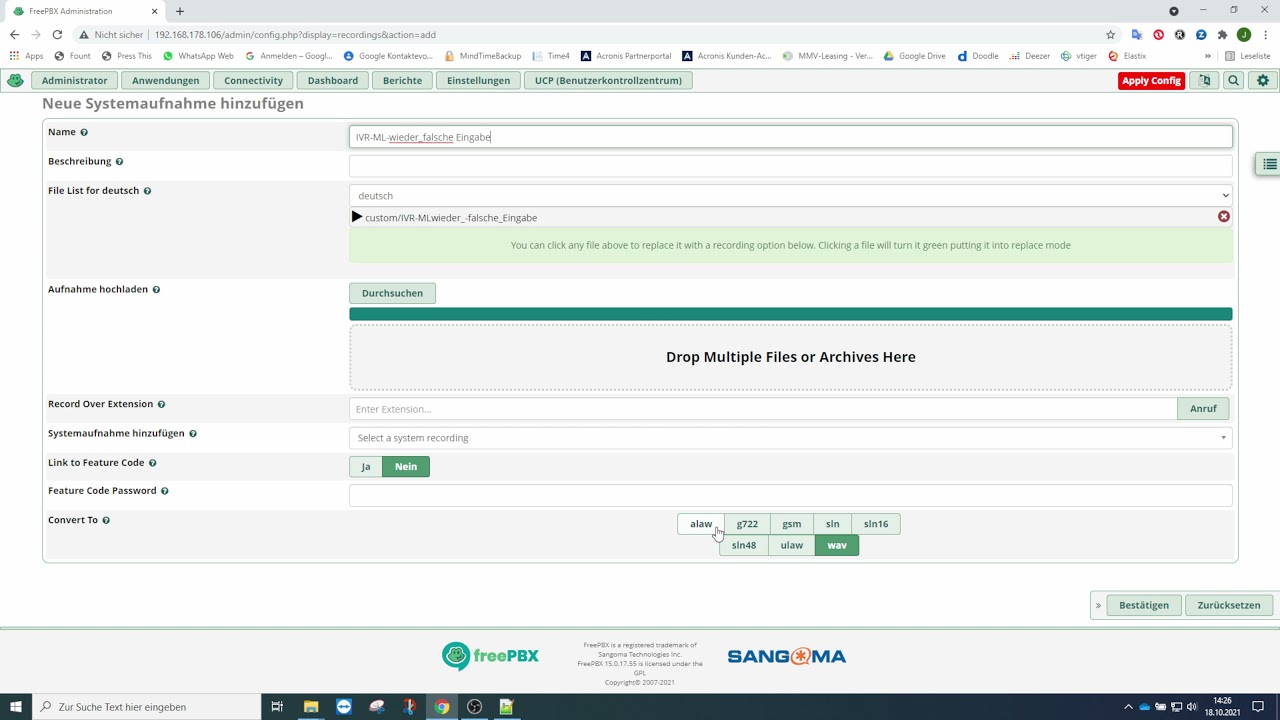Image resolution: width=1280 pixels, height=720 pixels.
Task: Toggle wav conversion format
Action: (837, 545)
